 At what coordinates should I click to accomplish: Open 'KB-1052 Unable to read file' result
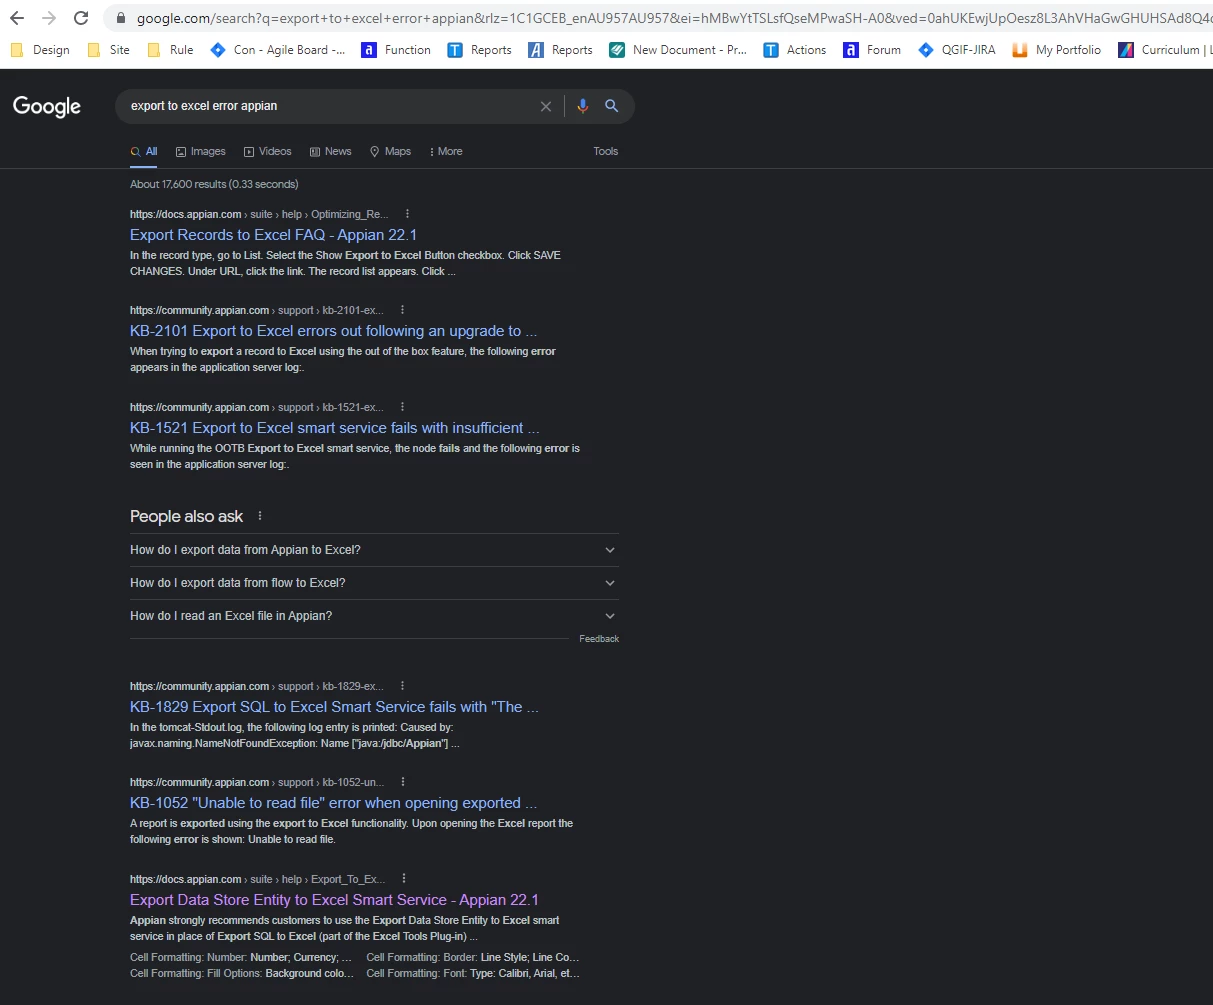point(333,803)
